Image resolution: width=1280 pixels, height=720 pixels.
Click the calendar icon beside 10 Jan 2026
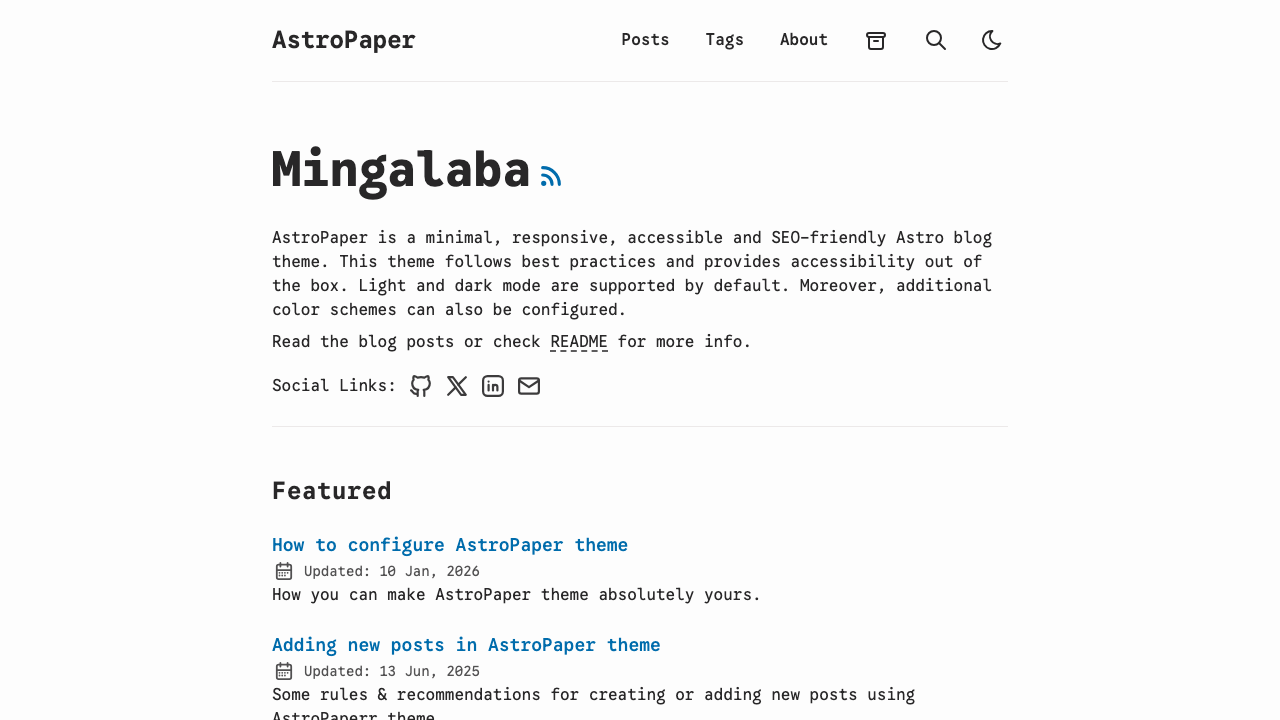284,570
